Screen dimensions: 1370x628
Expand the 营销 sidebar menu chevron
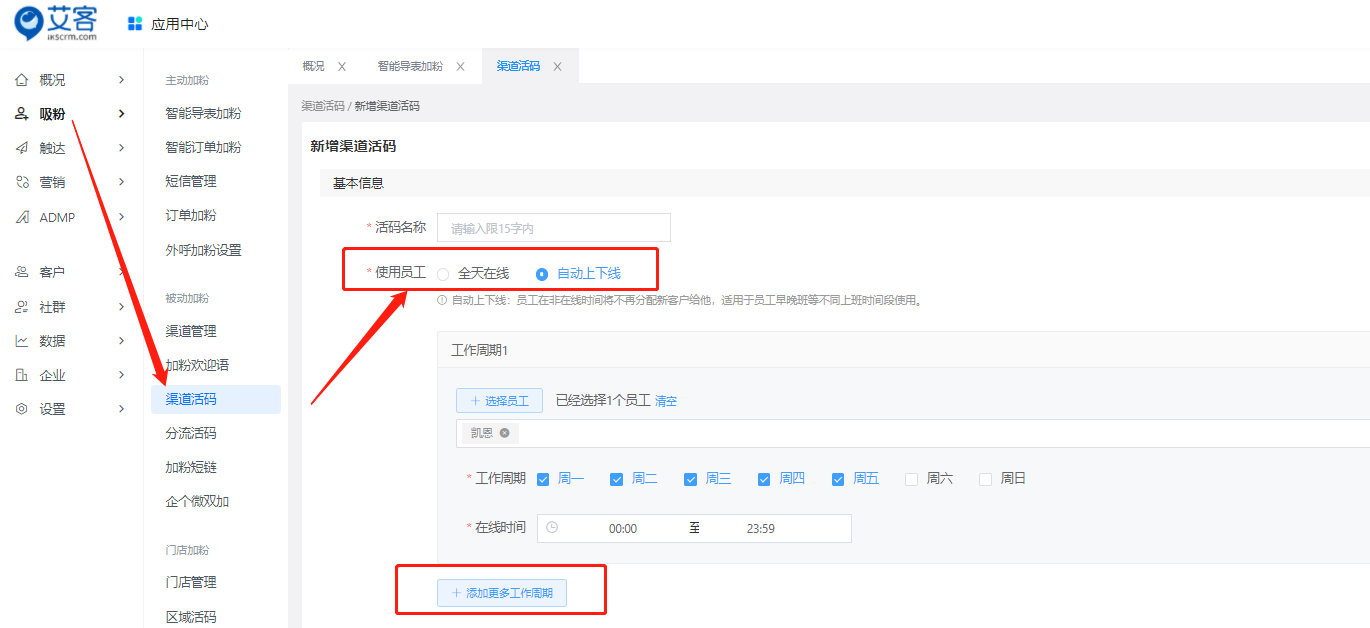(x=121, y=182)
